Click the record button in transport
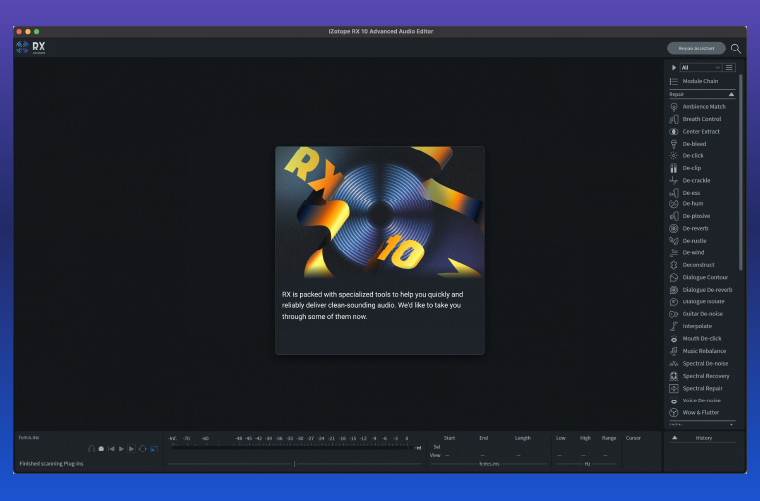The width and height of the screenshot is (760, 501). [x=101, y=449]
